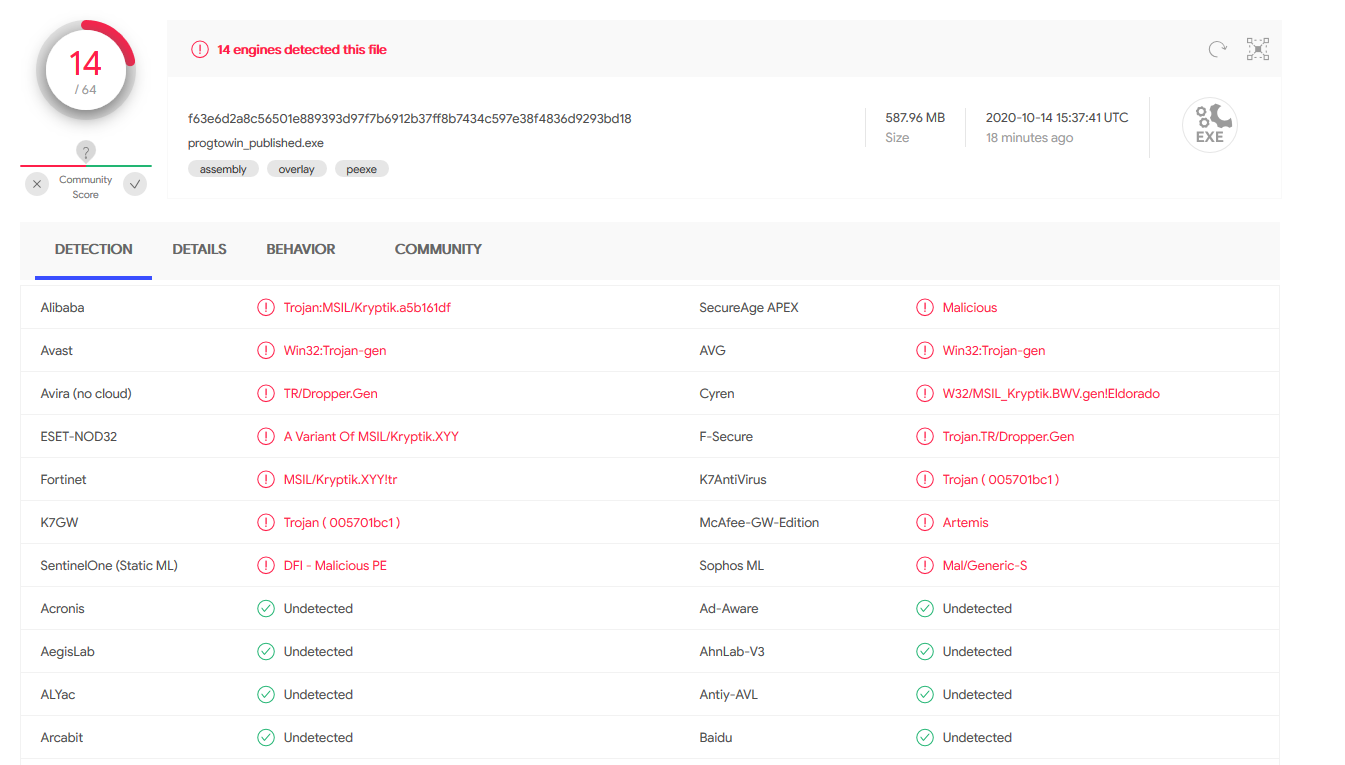Click the Fortinet detection warning icon
1345x765 pixels.
point(266,480)
